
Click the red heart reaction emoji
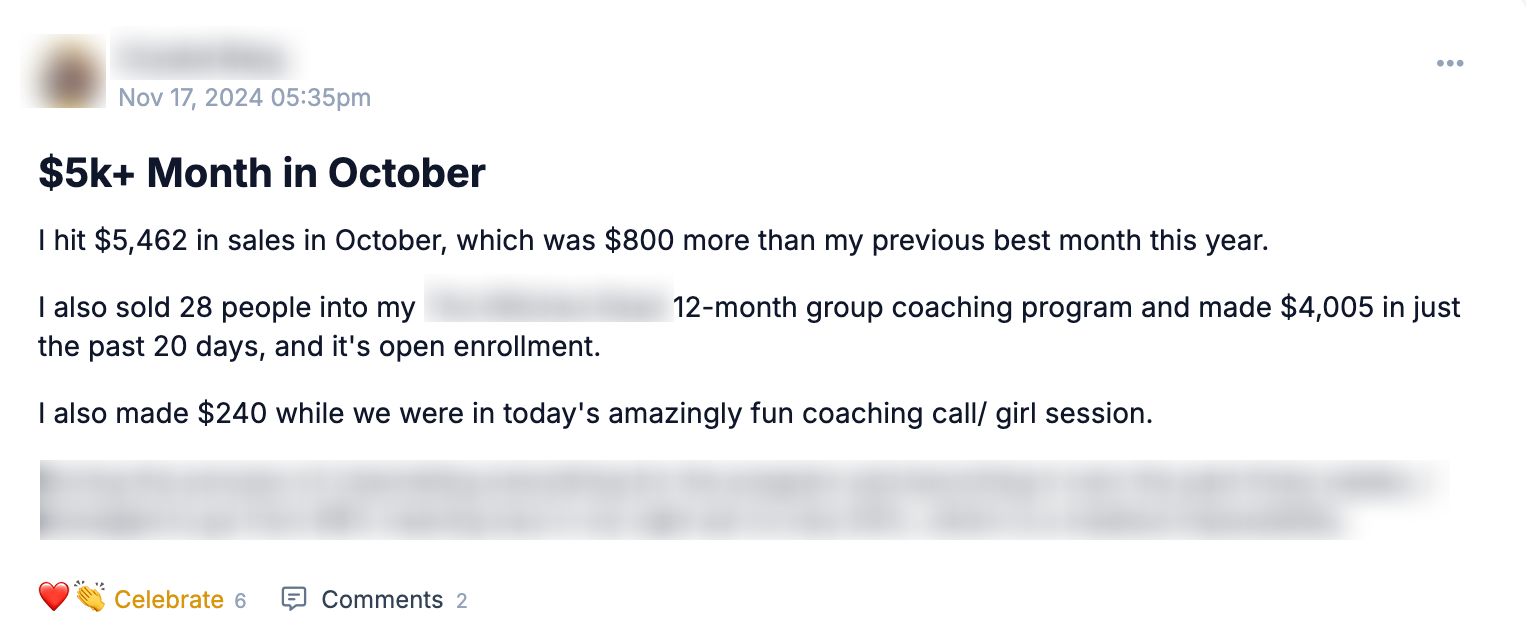point(53,598)
